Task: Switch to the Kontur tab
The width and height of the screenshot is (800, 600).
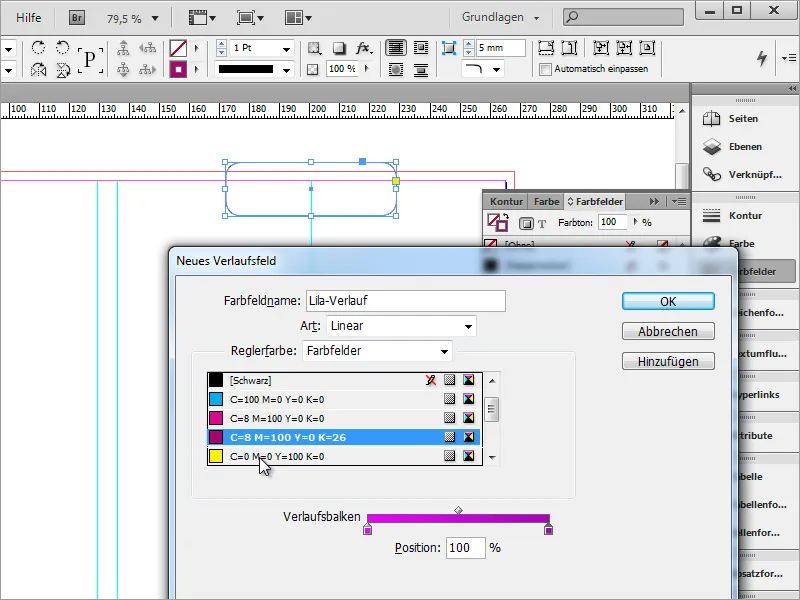Action: pos(506,202)
